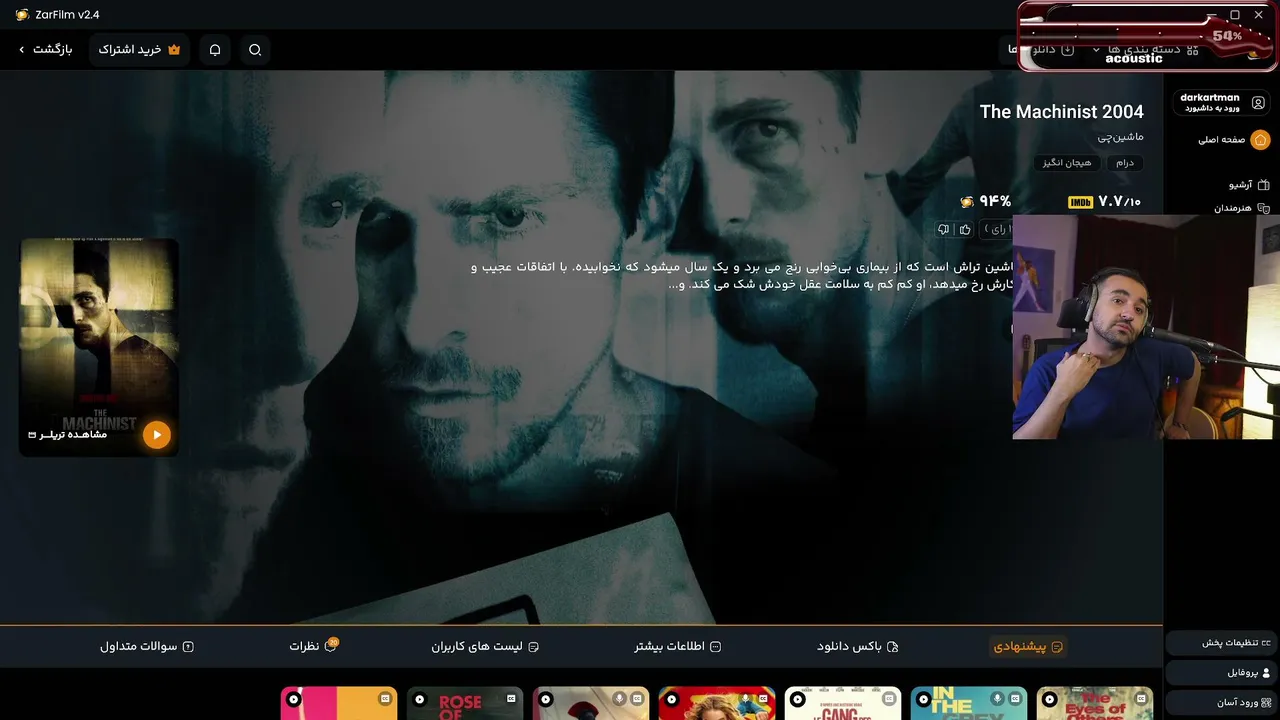Switch to the باکس دانلود tab

(x=857, y=647)
